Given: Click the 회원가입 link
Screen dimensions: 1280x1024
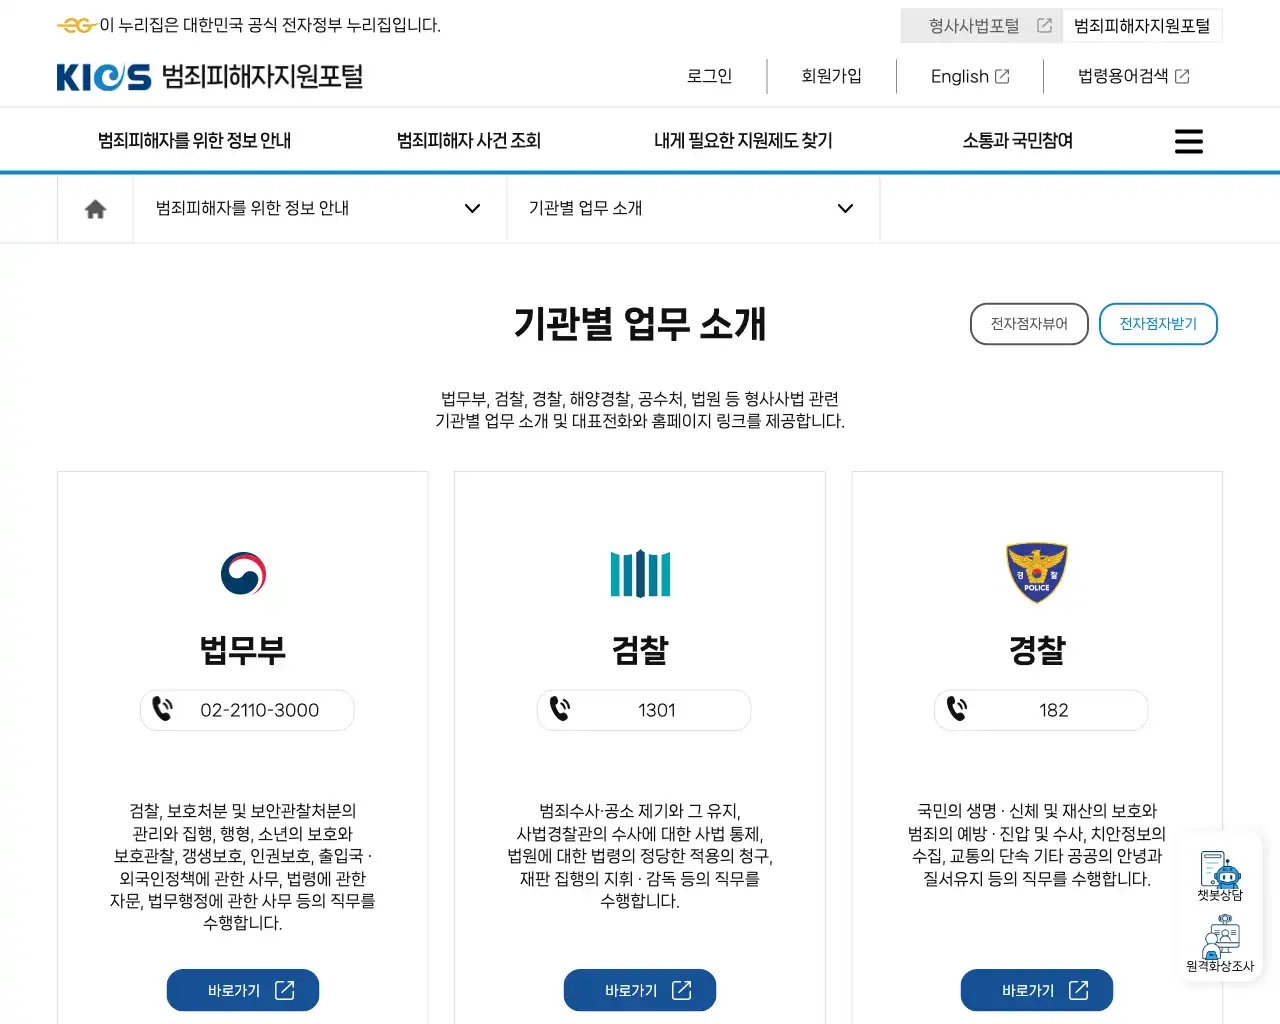Looking at the screenshot, I should tap(831, 76).
